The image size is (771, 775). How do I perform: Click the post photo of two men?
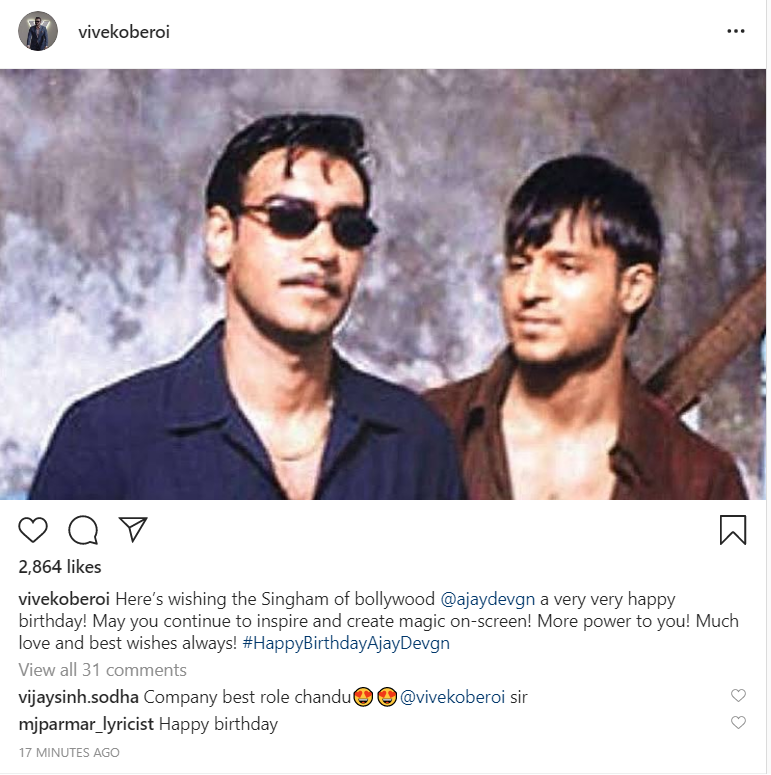pos(385,285)
